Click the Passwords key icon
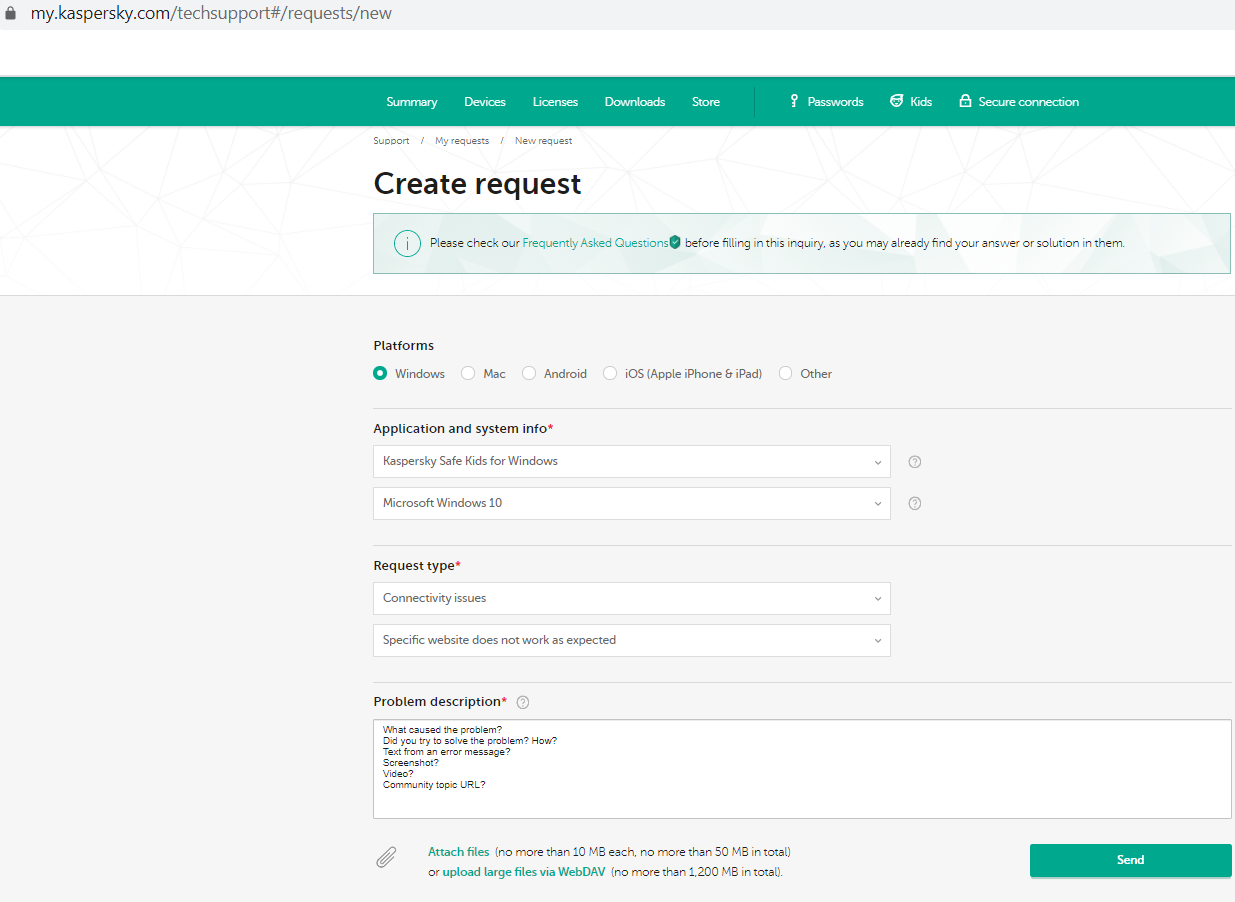 794,101
